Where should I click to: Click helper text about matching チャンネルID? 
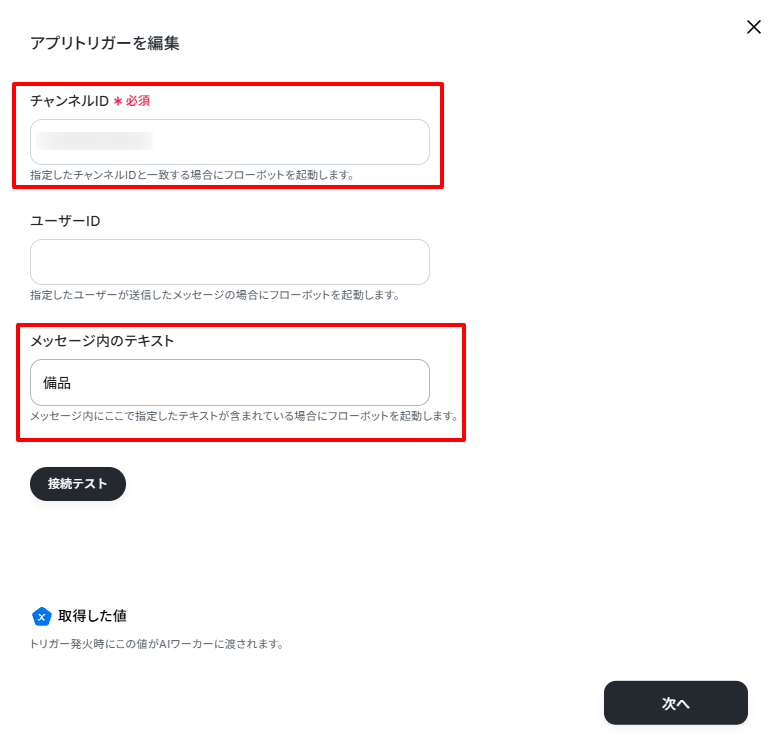point(192,175)
